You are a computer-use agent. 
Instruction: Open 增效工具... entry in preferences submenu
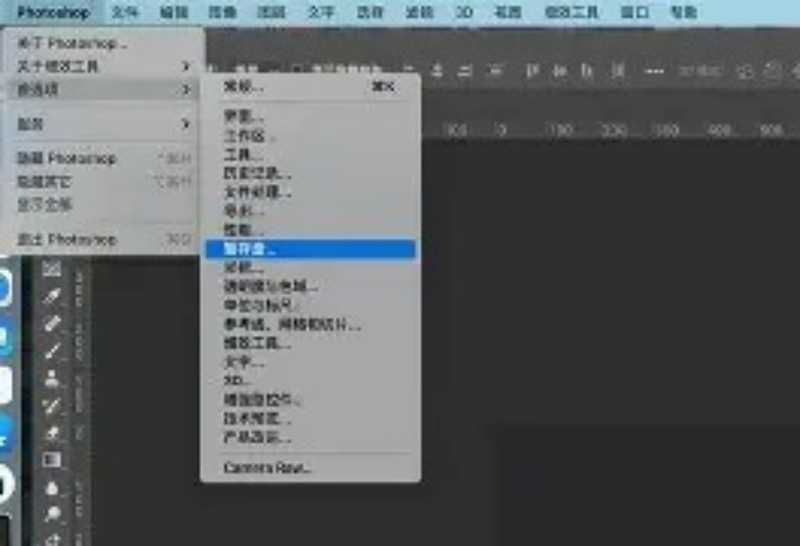pyautogui.click(x=310, y=343)
